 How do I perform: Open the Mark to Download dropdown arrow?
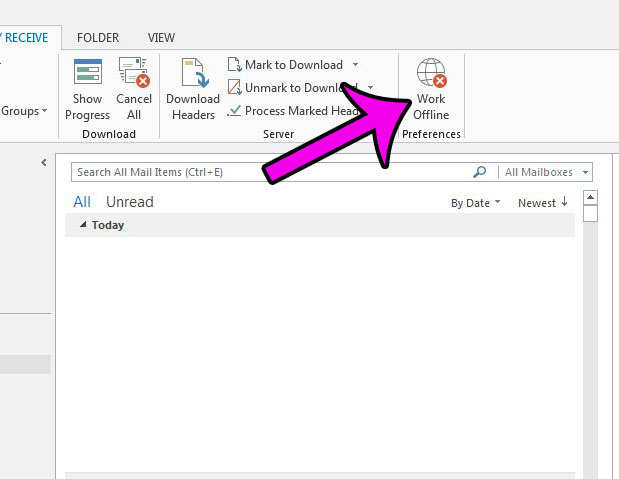click(355, 64)
